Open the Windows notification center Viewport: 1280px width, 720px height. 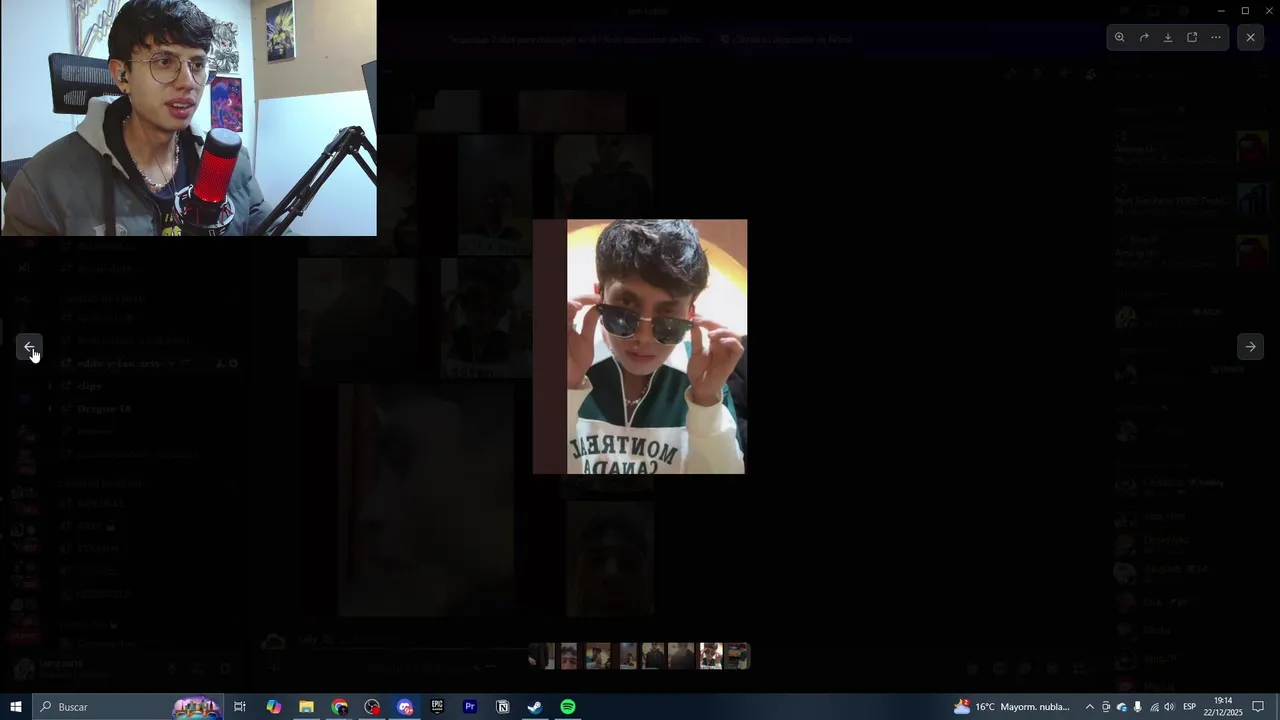coord(1259,707)
